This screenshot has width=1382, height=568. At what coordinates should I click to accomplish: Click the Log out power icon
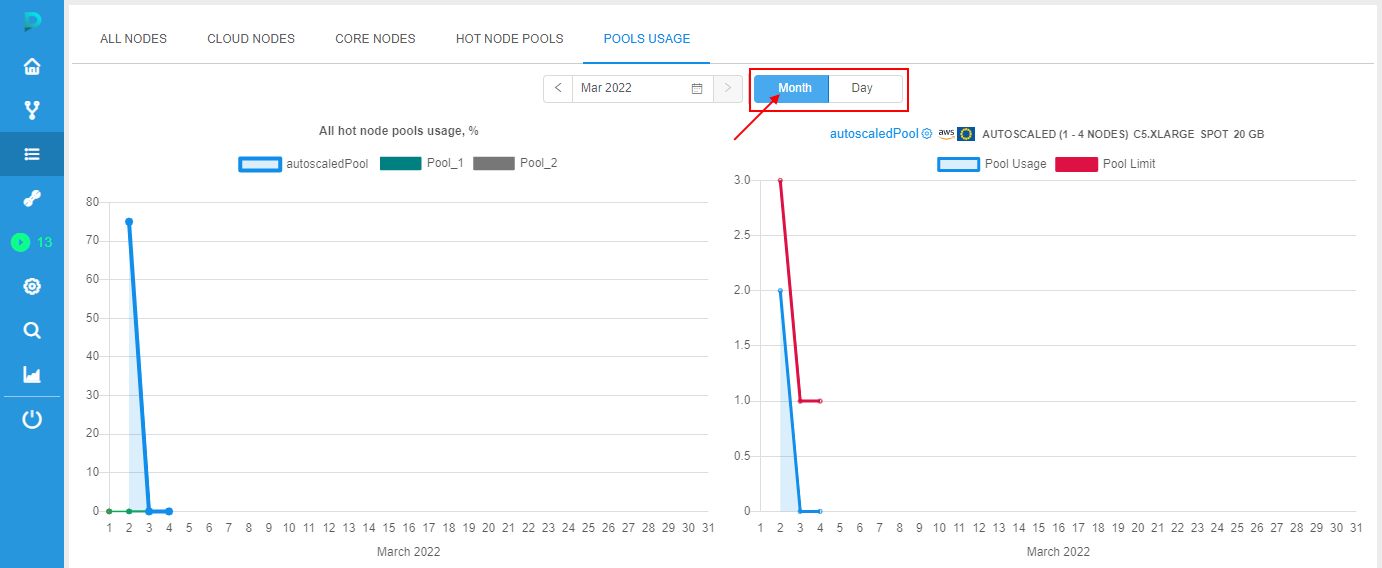[x=32, y=419]
